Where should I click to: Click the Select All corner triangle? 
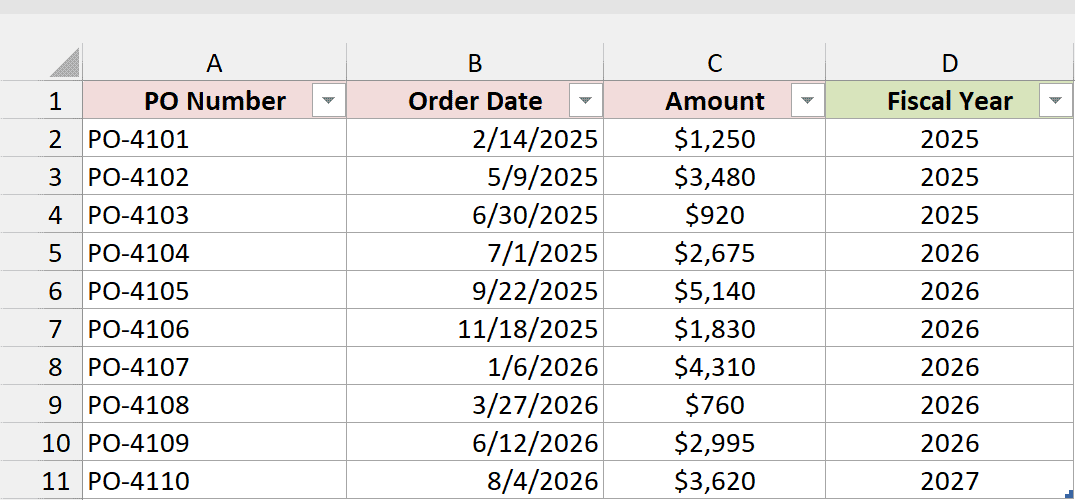tap(65, 64)
